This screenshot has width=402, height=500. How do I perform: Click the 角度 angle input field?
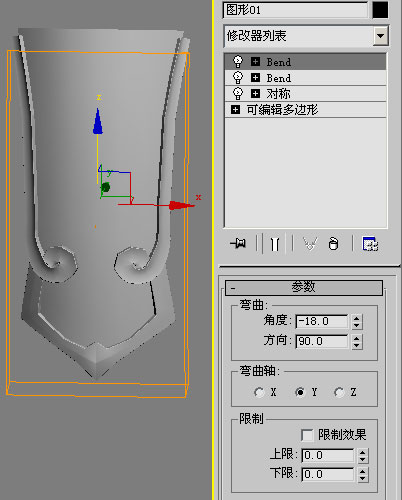322,321
